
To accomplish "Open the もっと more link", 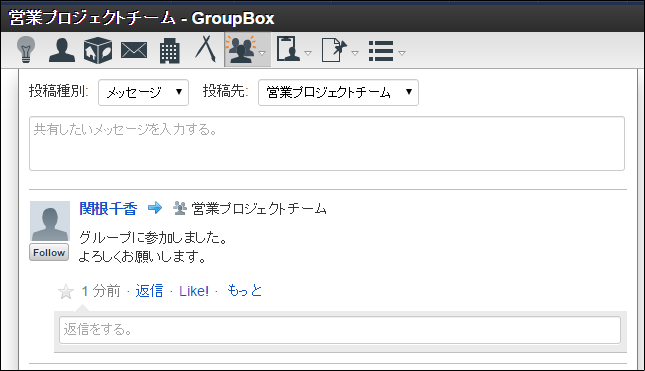I will [x=244, y=291].
